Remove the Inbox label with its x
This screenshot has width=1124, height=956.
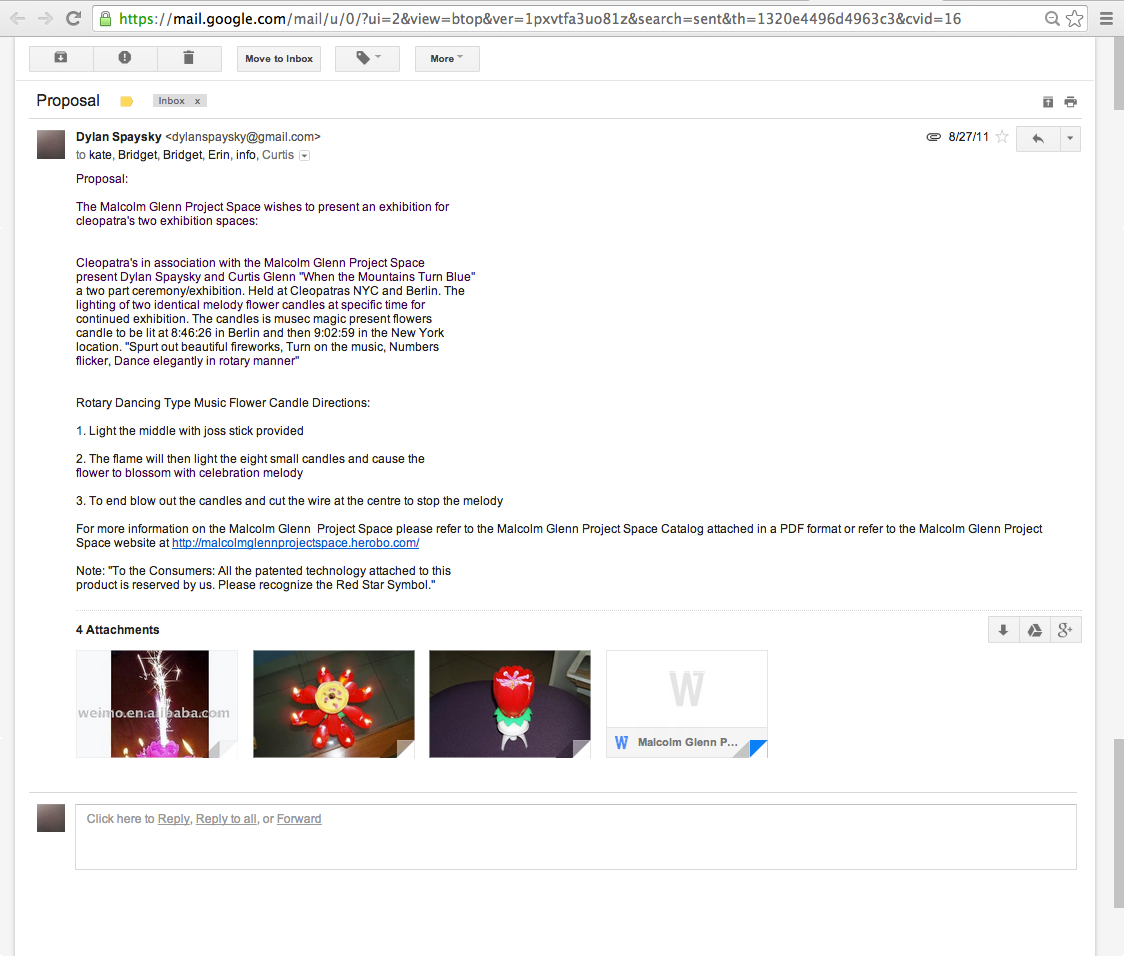pos(198,101)
